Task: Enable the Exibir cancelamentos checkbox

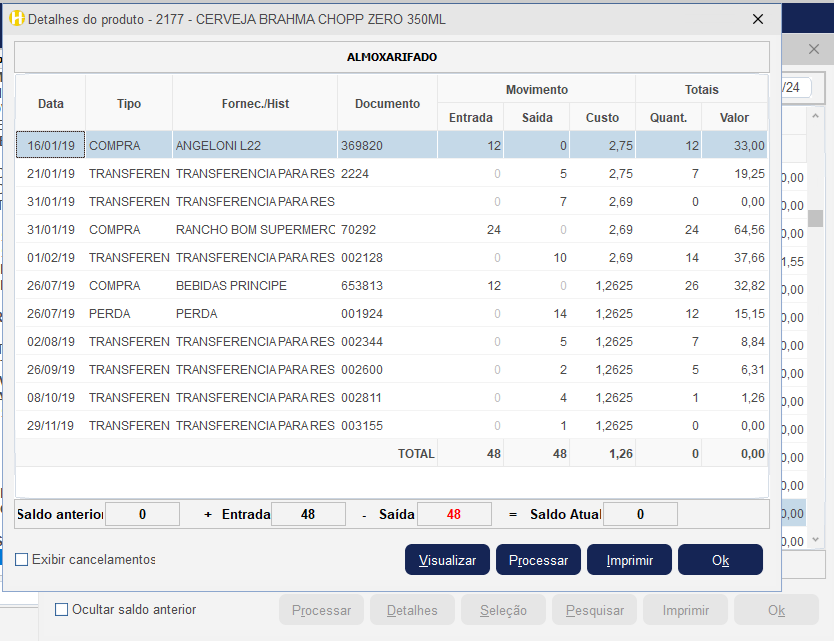Action: pyautogui.click(x=22, y=560)
